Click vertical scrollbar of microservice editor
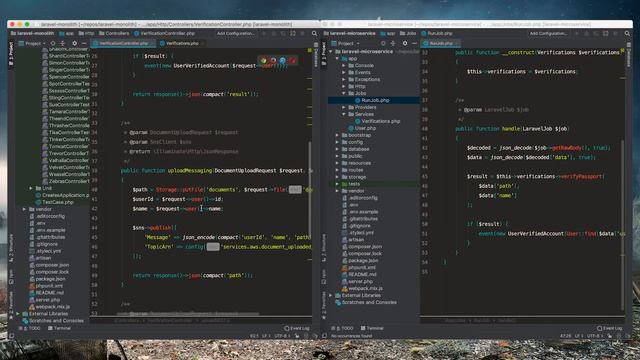This screenshot has width=640, height=360. (622, 224)
